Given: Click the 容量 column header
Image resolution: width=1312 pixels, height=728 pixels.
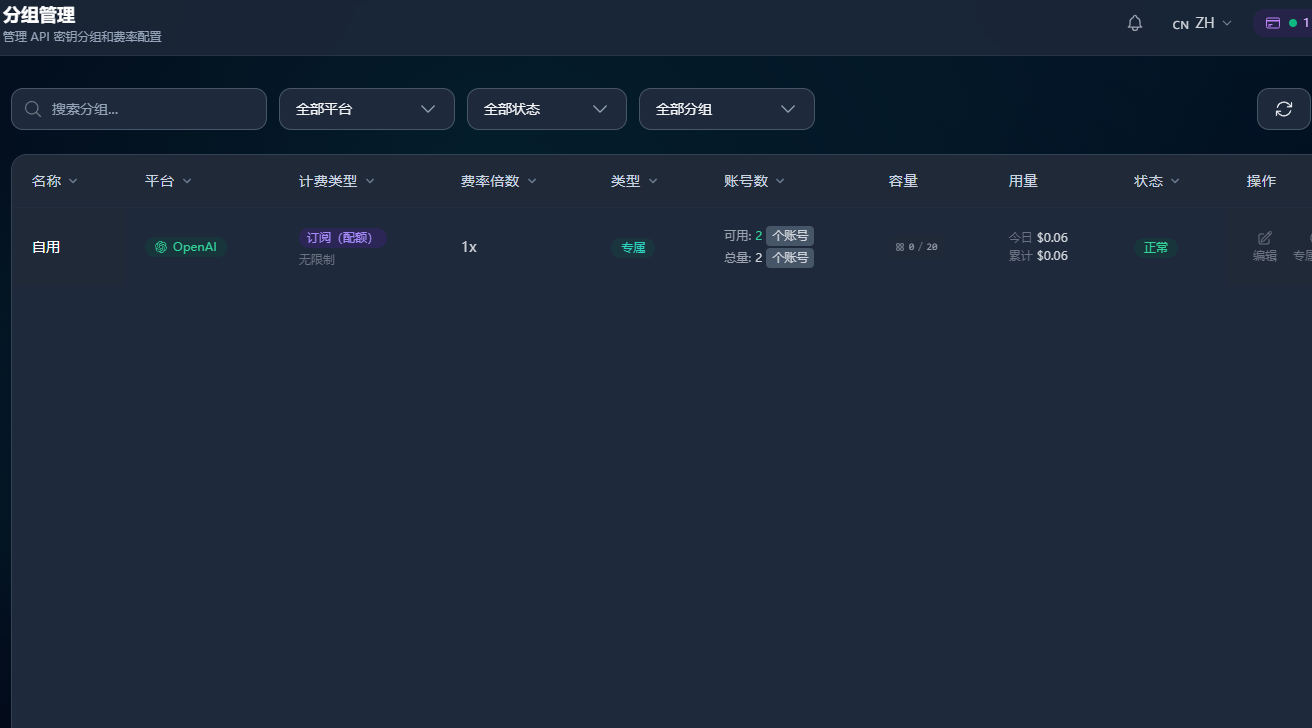Looking at the screenshot, I should [903, 181].
